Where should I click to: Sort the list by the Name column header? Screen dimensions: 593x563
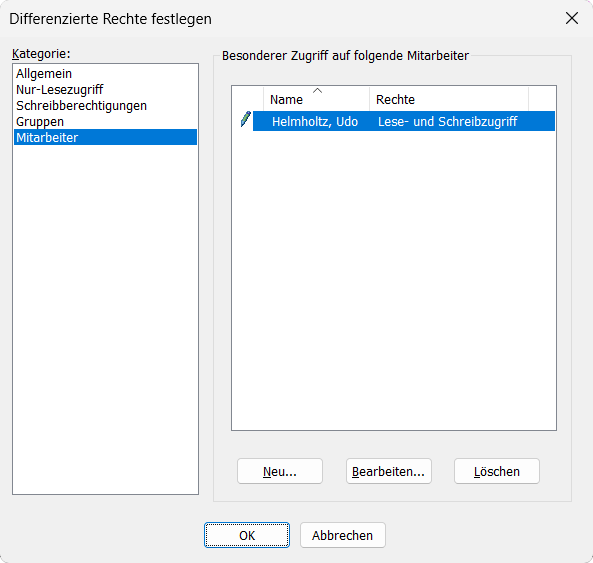coord(317,99)
